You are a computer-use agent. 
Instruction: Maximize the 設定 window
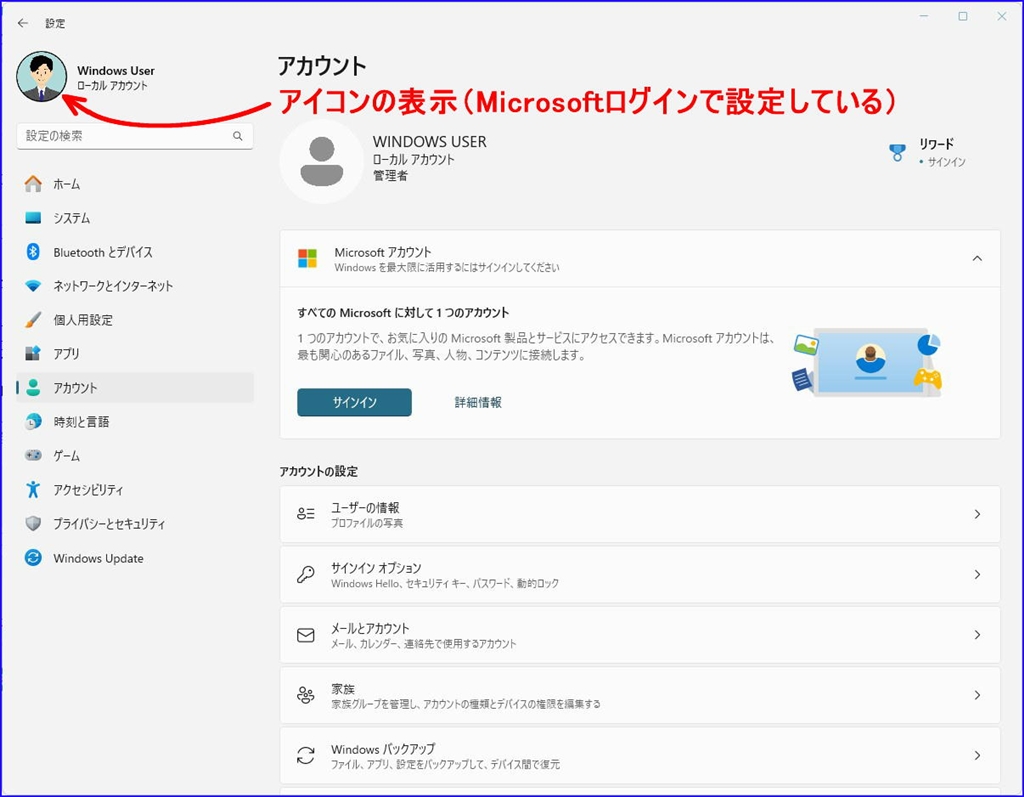963,16
